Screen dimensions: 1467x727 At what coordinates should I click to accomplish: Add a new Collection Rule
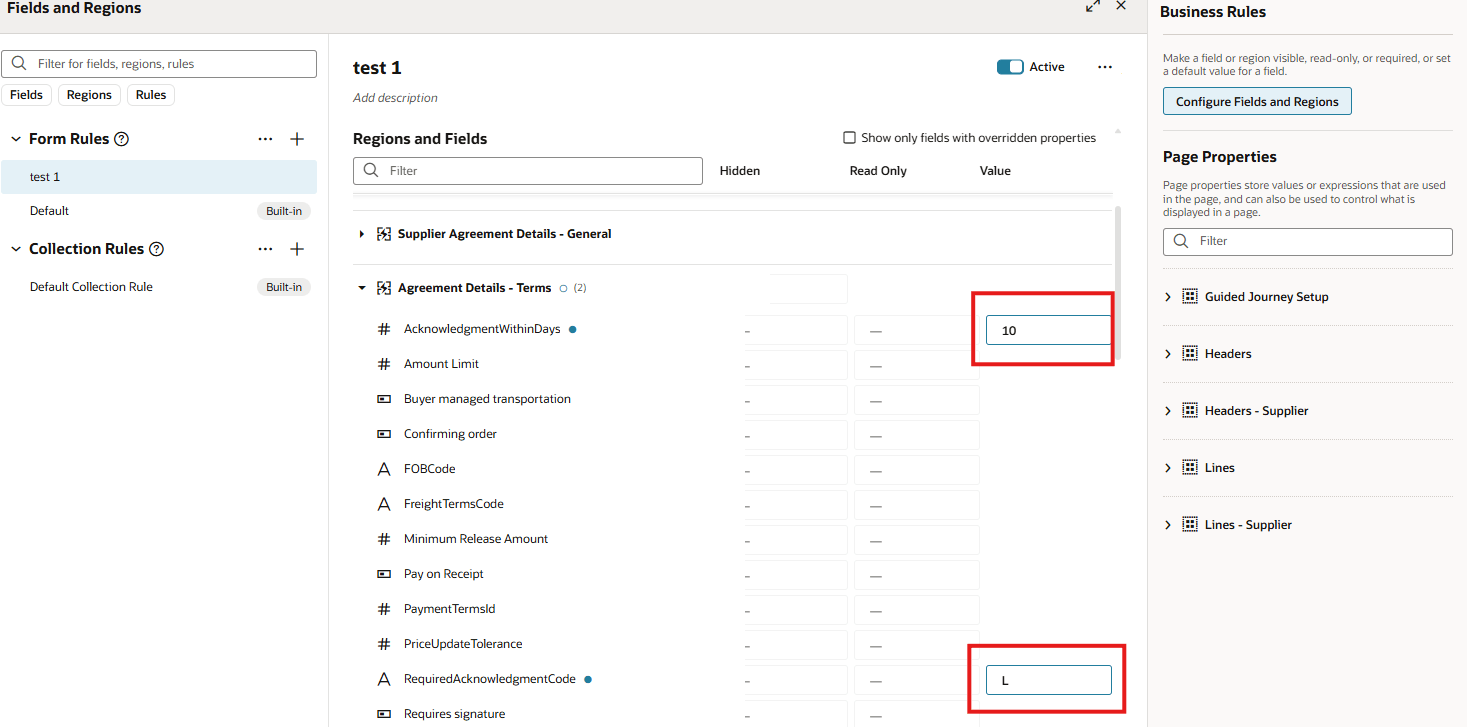coord(297,248)
